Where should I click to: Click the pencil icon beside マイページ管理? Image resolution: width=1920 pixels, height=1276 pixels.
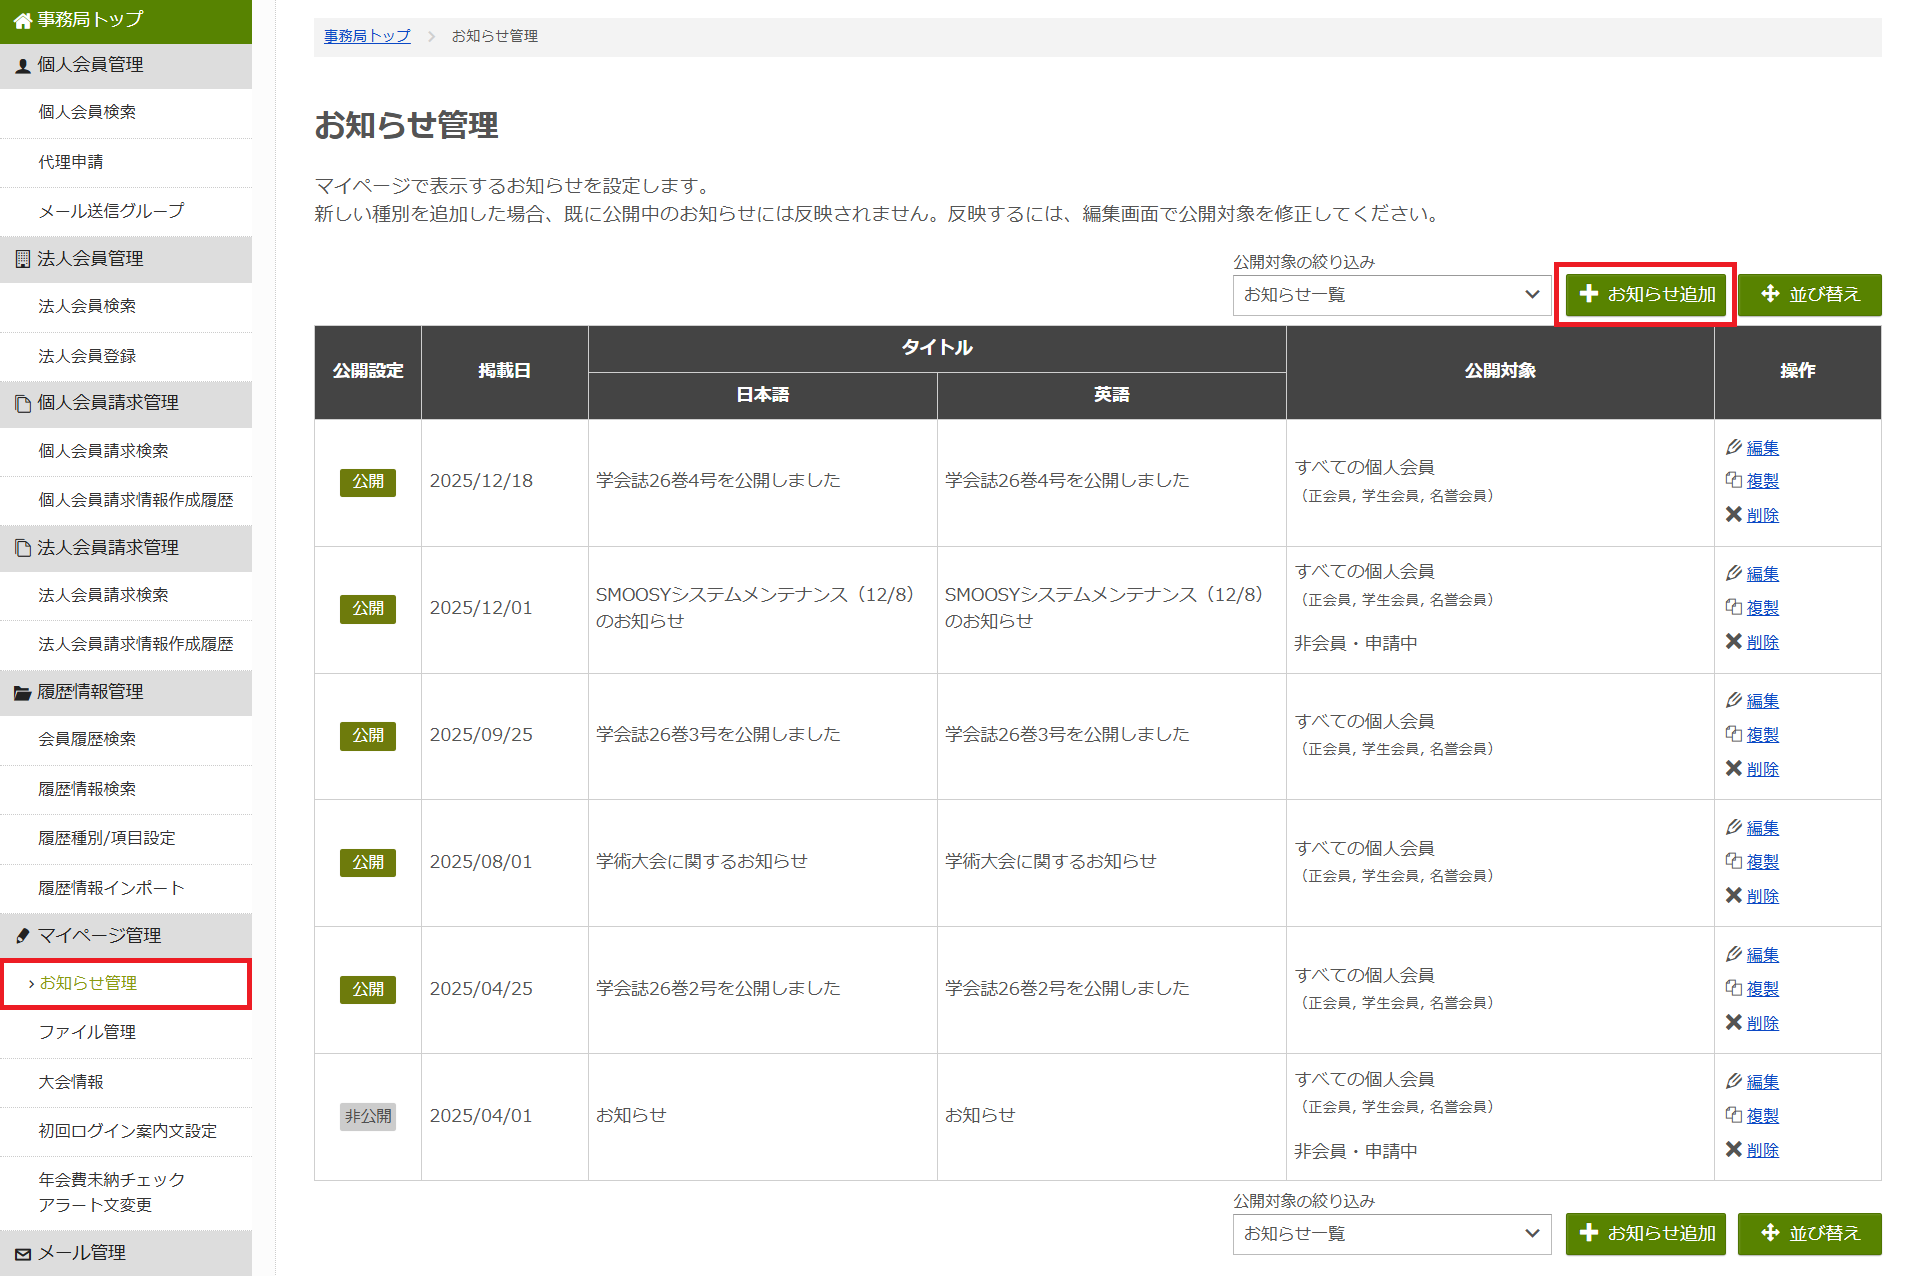pos(21,936)
